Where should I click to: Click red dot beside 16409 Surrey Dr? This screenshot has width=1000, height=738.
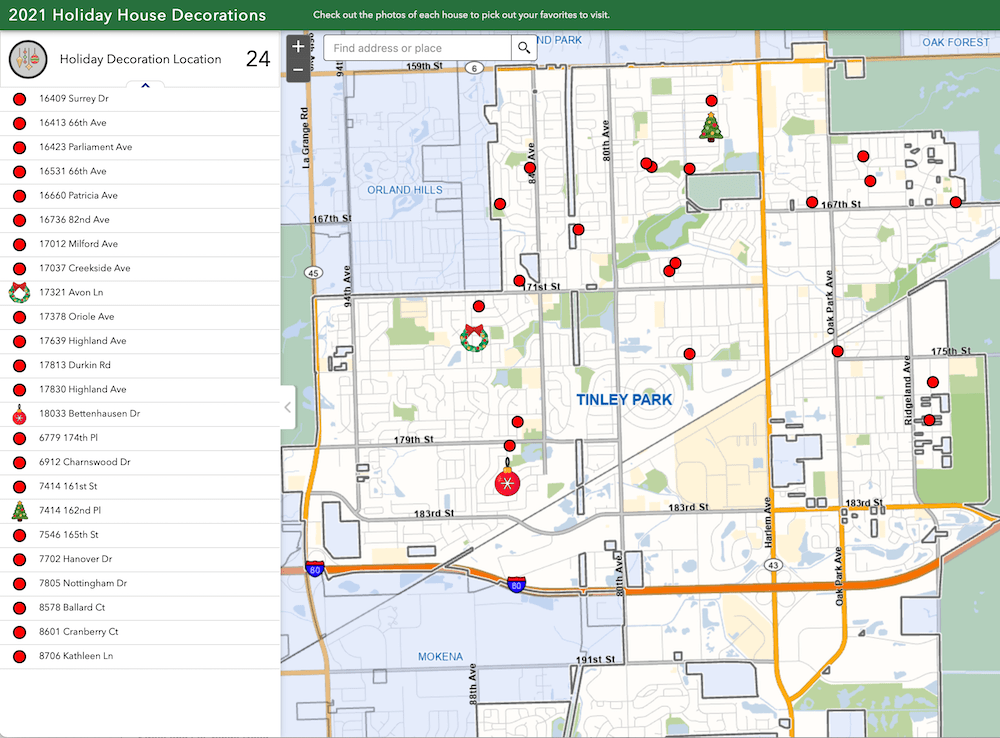pos(20,99)
